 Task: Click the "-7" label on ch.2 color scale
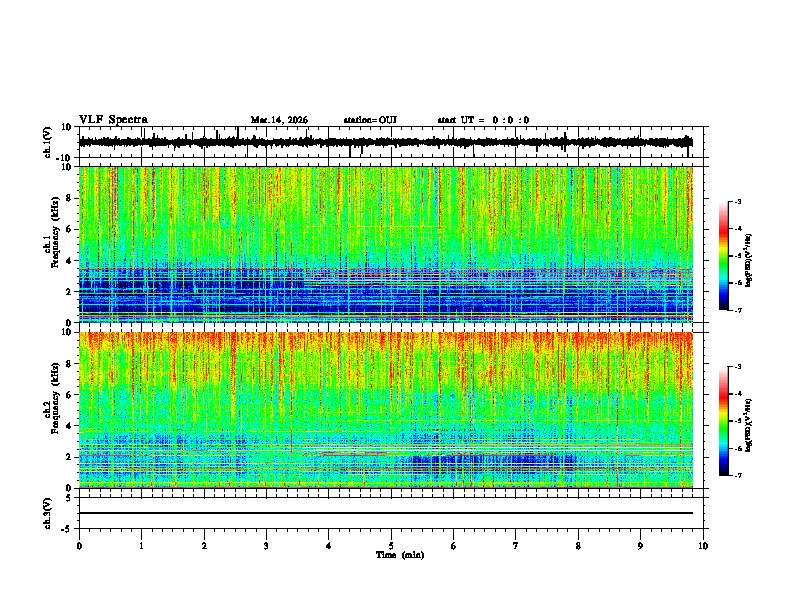(x=738, y=475)
